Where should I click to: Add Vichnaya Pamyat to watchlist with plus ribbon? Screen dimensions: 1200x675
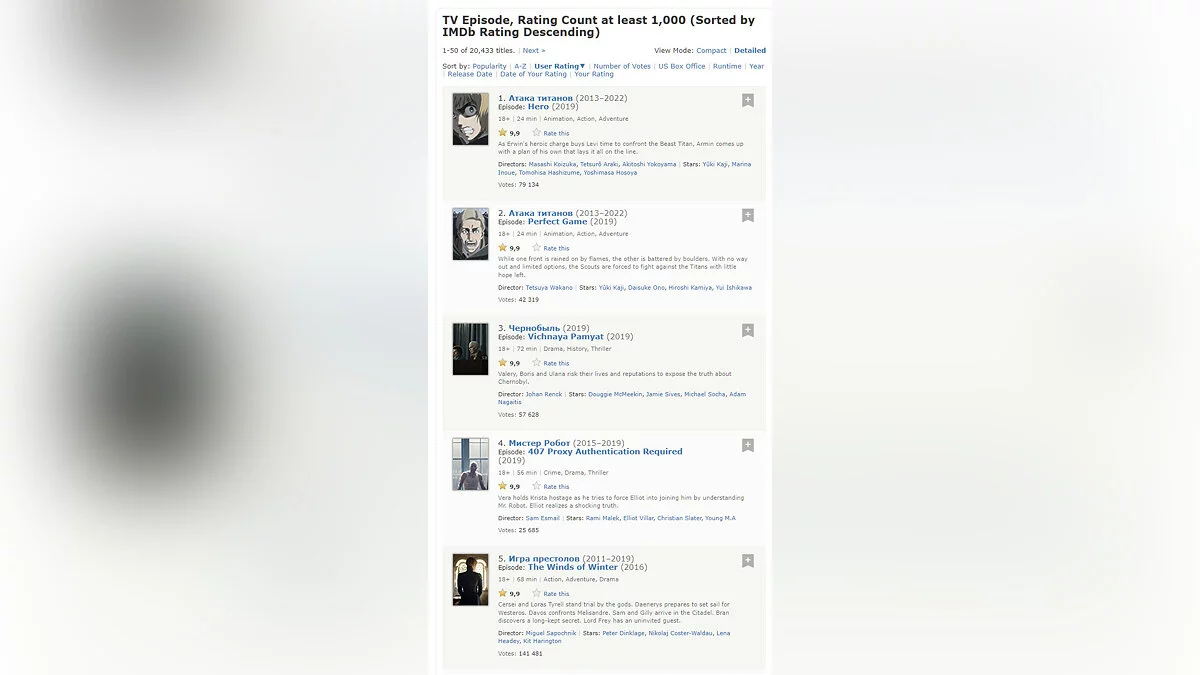[748, 330]
